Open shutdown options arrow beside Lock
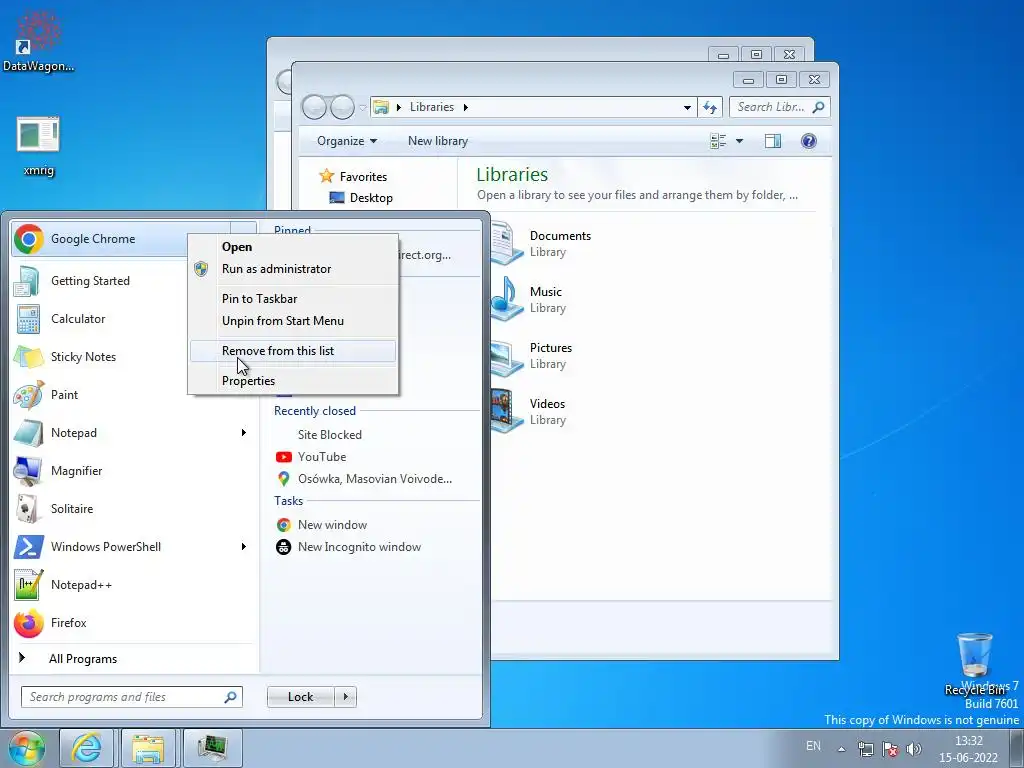Image resolution: width=1024 pixels, height=768 pixels. tap(345, 697)
